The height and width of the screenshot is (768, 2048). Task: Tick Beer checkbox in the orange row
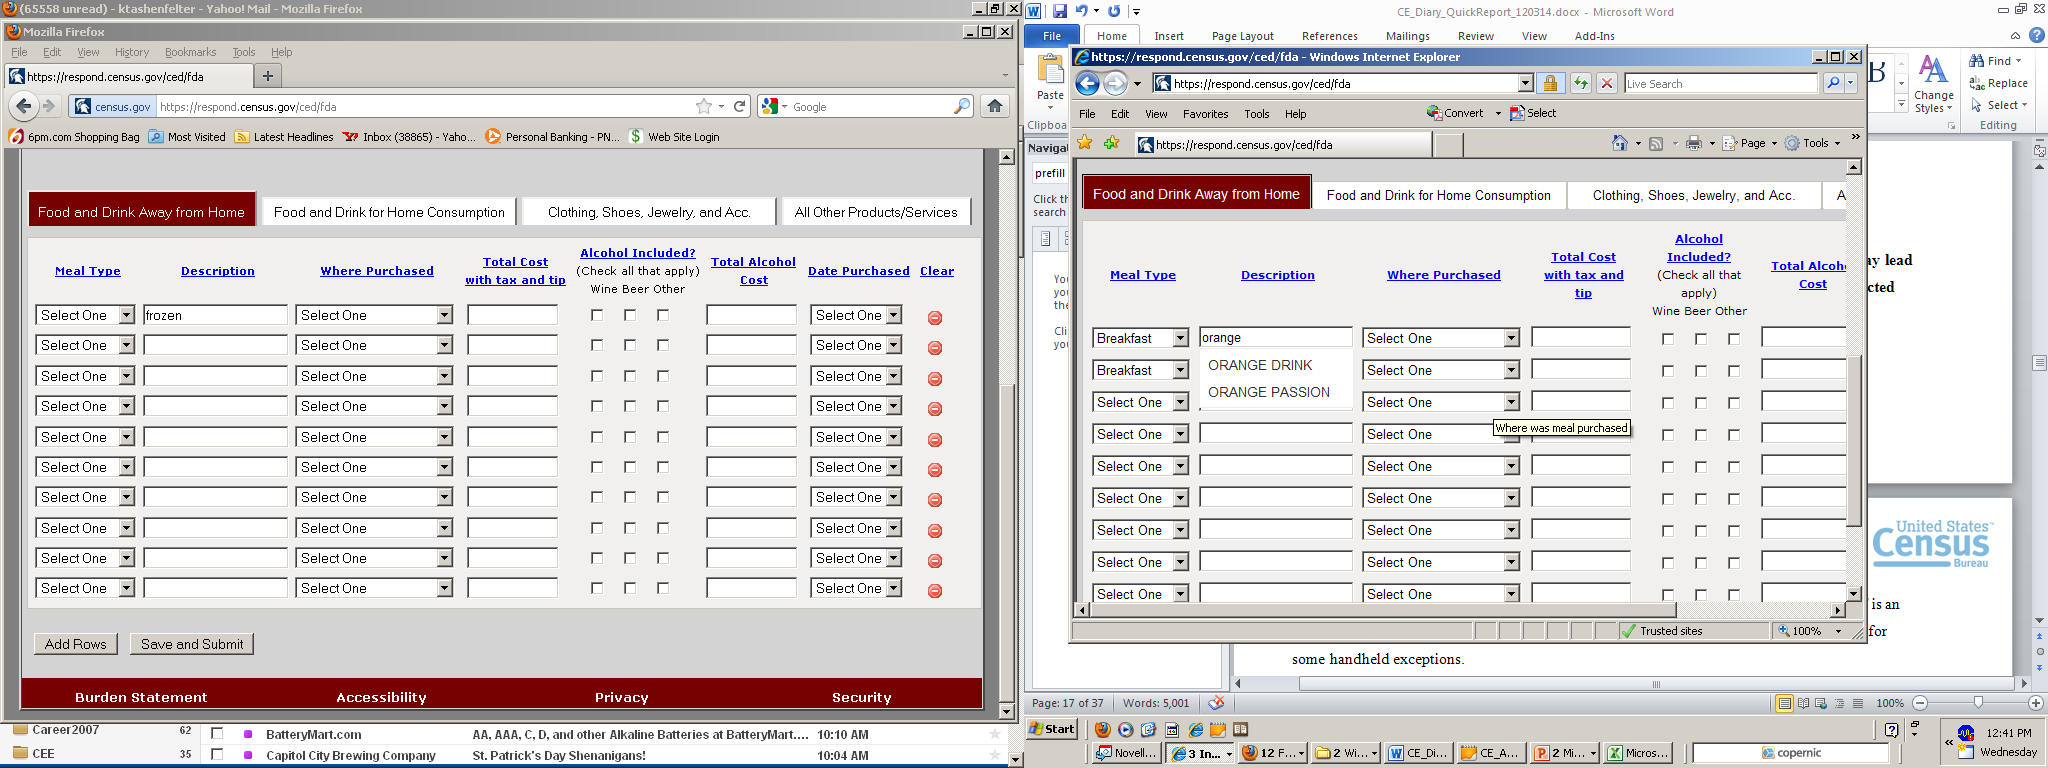[x=1700, y=339]
